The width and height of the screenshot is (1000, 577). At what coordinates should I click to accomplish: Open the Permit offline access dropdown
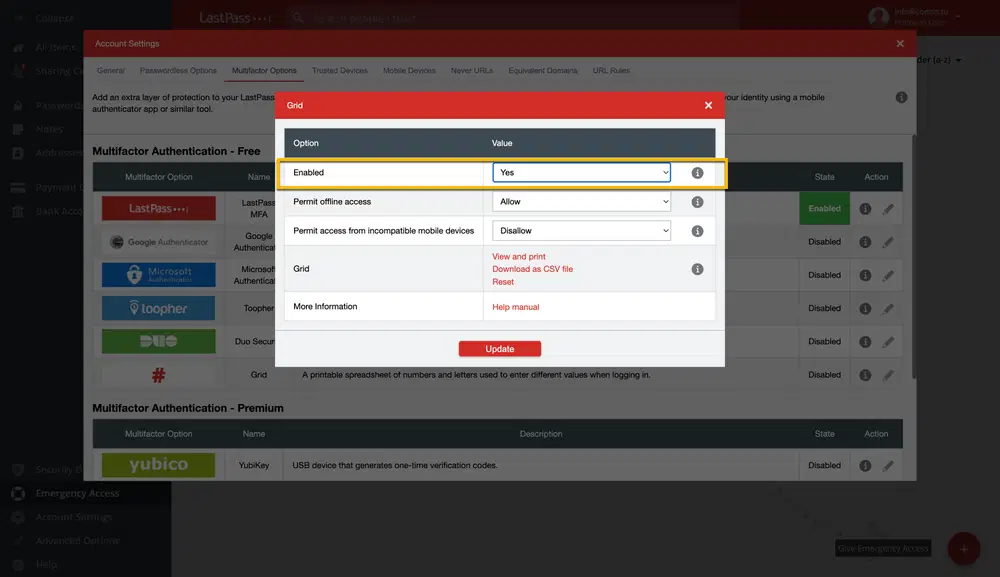click(x=581, y=201)
